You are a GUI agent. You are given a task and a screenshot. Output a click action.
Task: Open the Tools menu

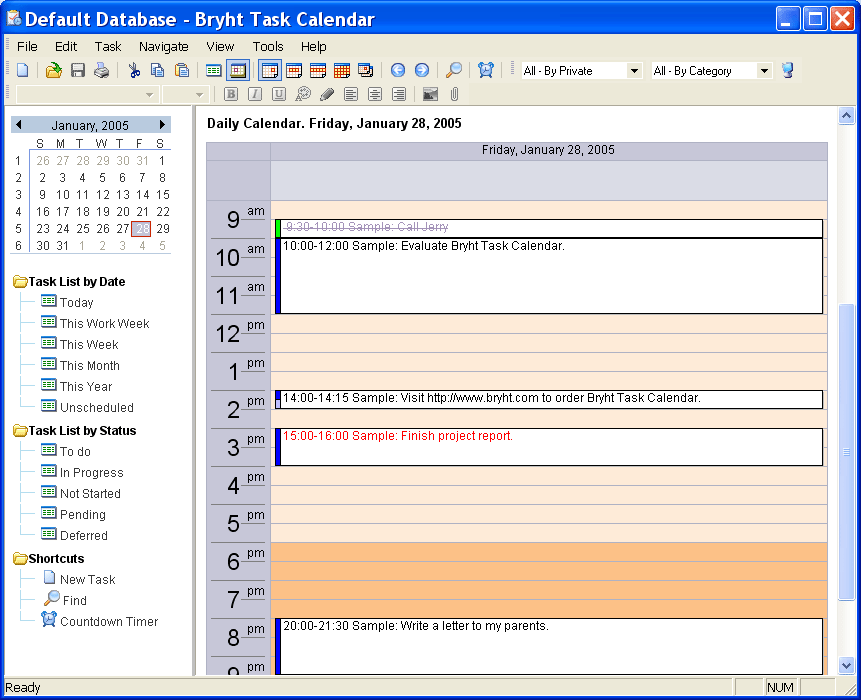pos(268,47)
